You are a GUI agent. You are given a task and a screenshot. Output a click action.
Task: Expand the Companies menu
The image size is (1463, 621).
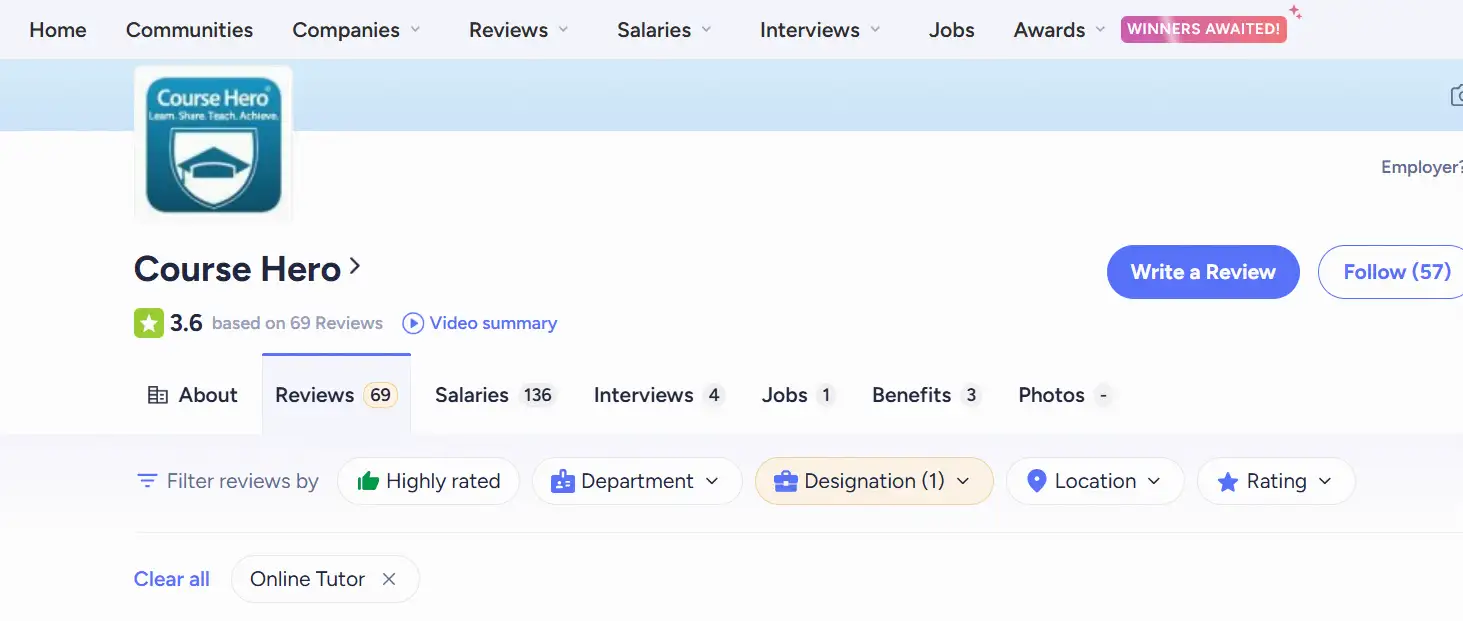click(x=358, y=30)
